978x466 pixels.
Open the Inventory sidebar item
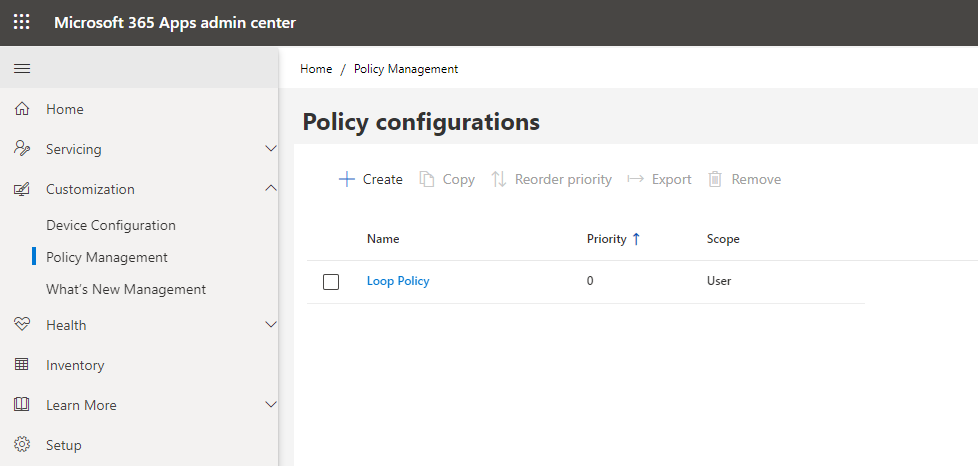point(75,366)
